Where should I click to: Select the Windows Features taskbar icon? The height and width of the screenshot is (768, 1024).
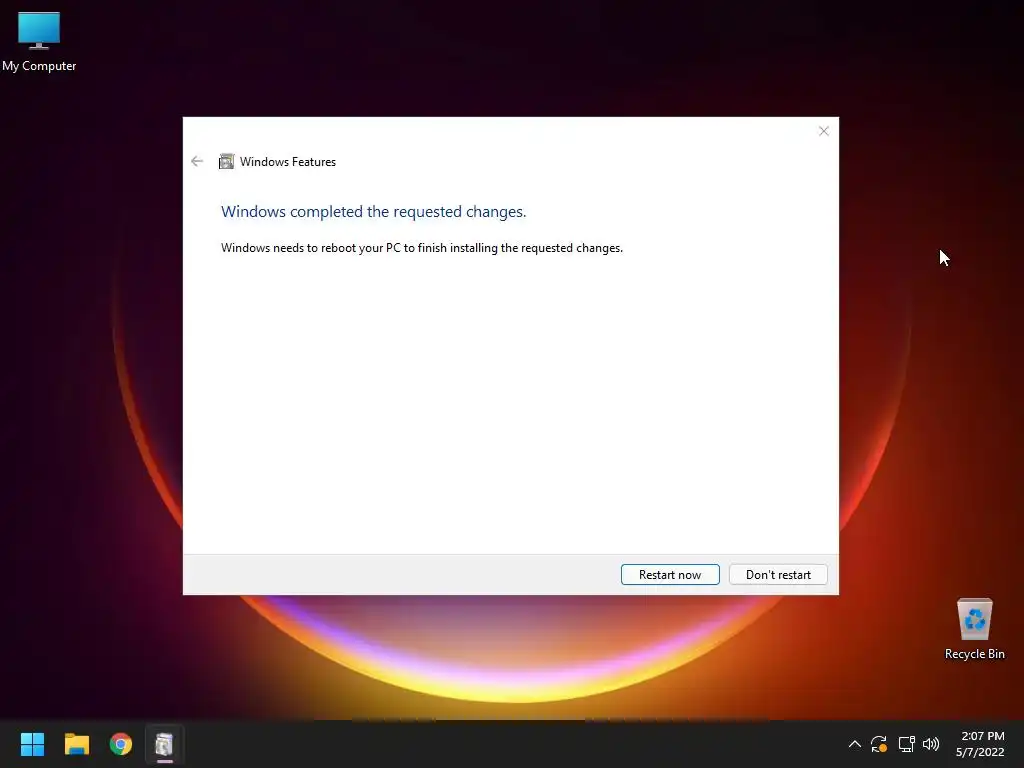165,744
